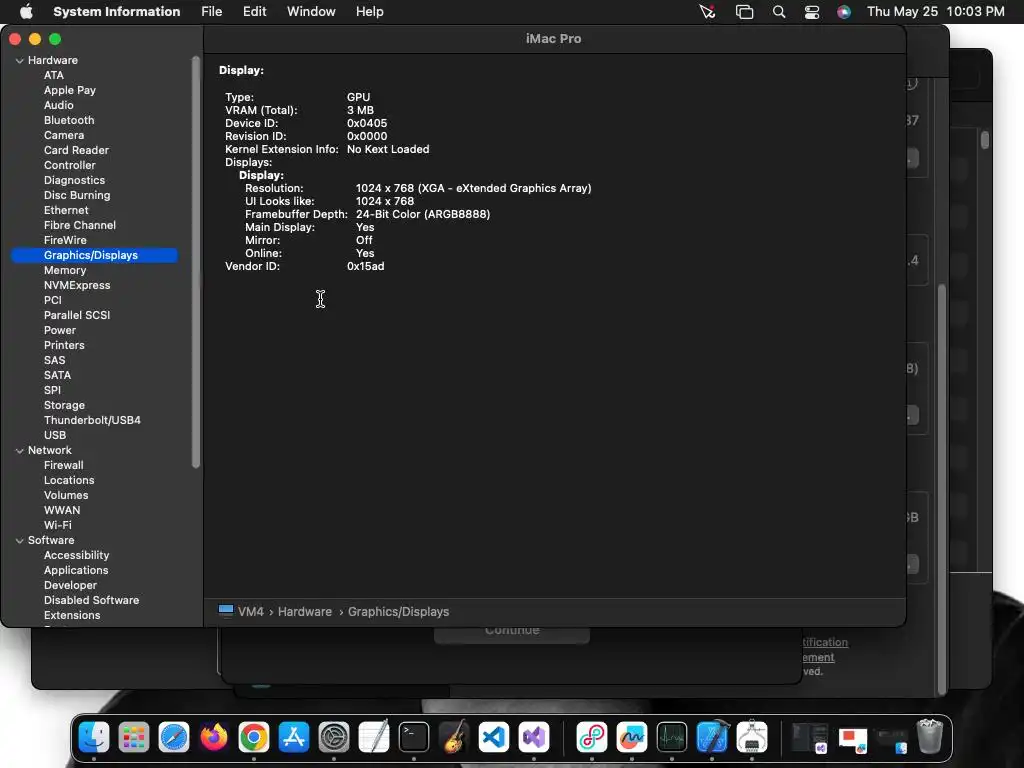Collapse the Hardware section
1024x768 pixels.
tap(20, 61)
